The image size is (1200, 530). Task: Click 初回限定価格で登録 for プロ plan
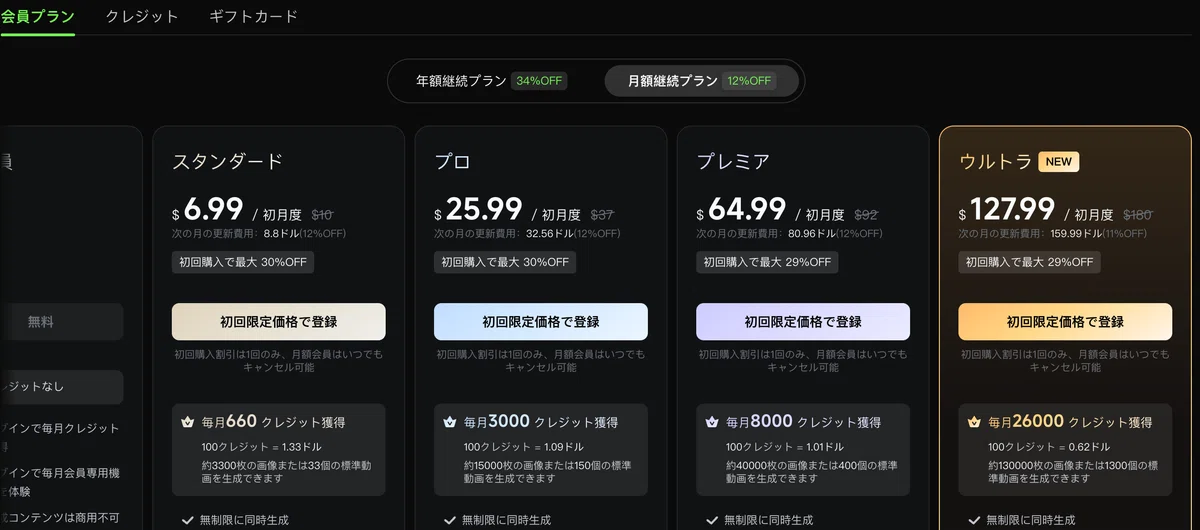(x=541, y=322)
